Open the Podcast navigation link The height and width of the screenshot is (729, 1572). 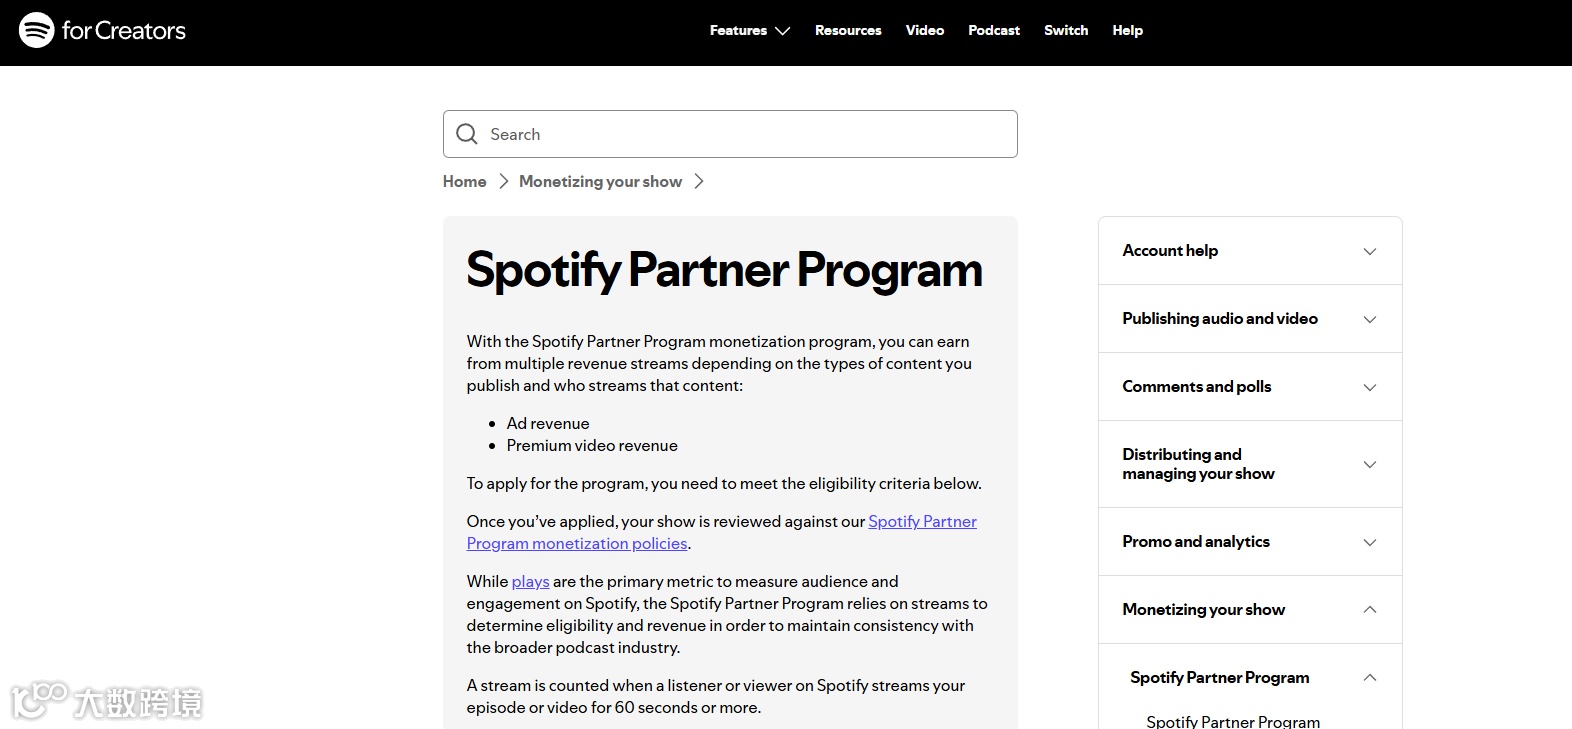(994, 31)
